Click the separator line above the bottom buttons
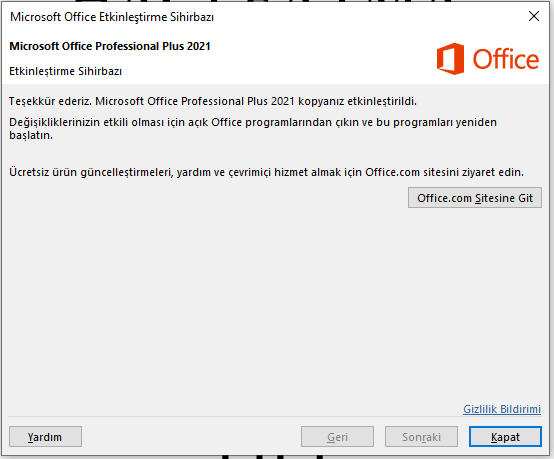This screenshot has height=459, width=554. pyautogui.click(x=275, y=417)
